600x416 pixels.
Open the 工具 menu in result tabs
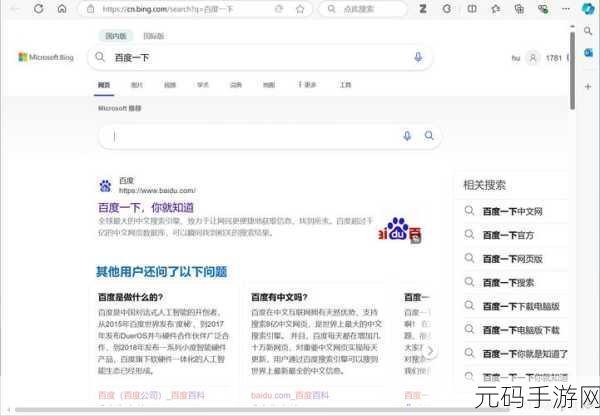pyautogui.click(x=346, y=85)
